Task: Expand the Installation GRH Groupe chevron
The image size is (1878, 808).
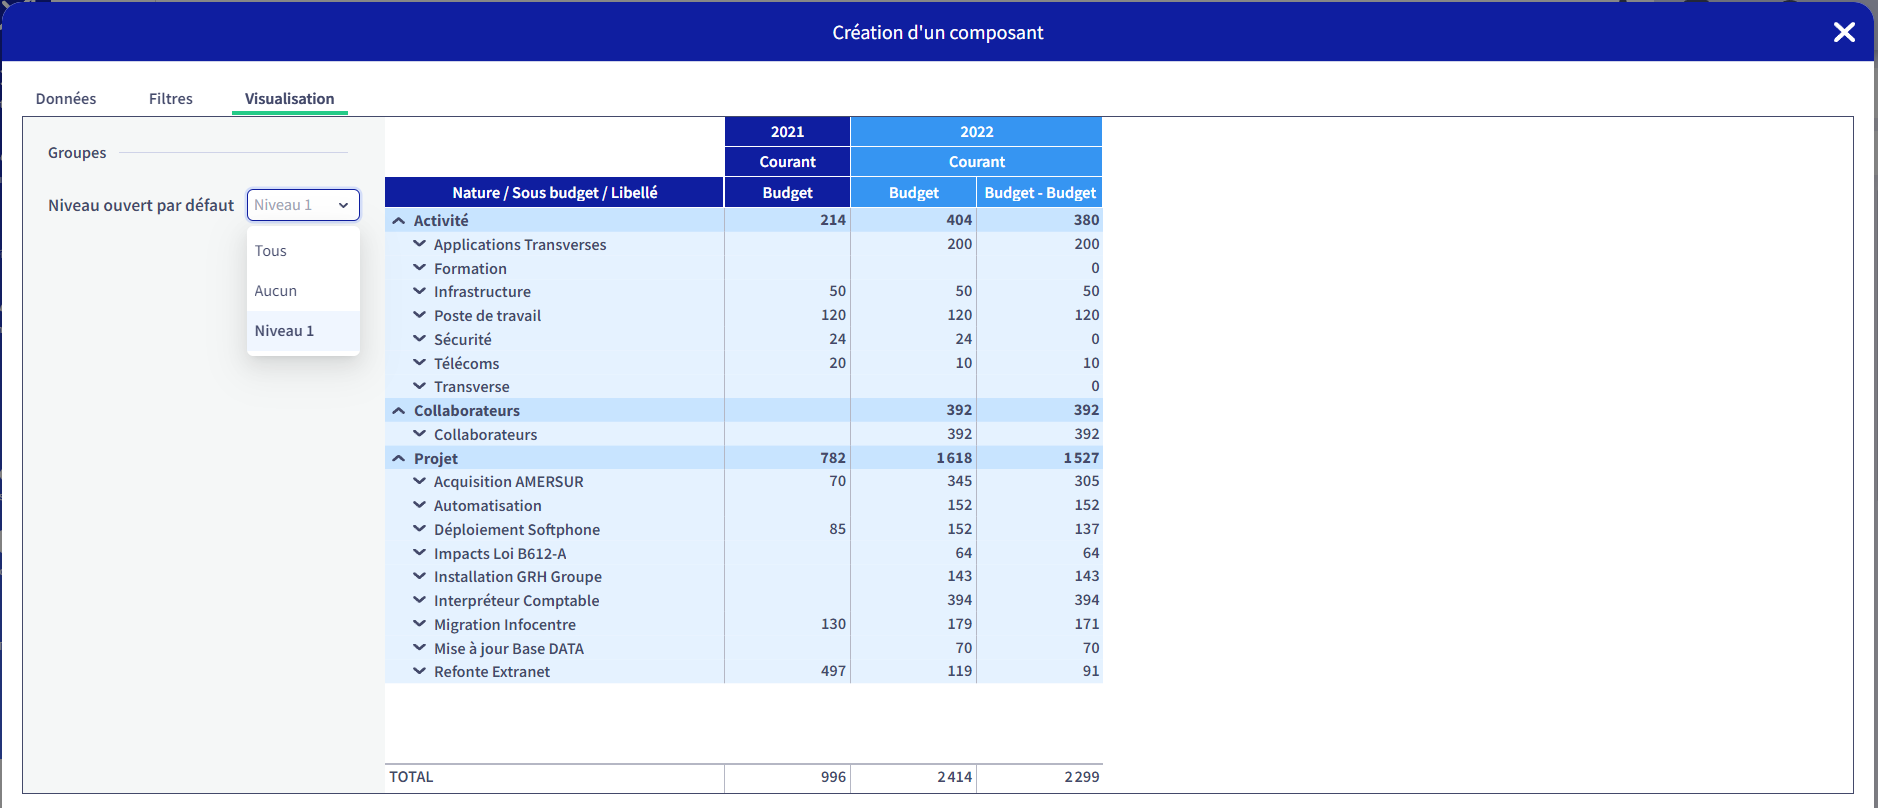Action: [x=420, y=576]
